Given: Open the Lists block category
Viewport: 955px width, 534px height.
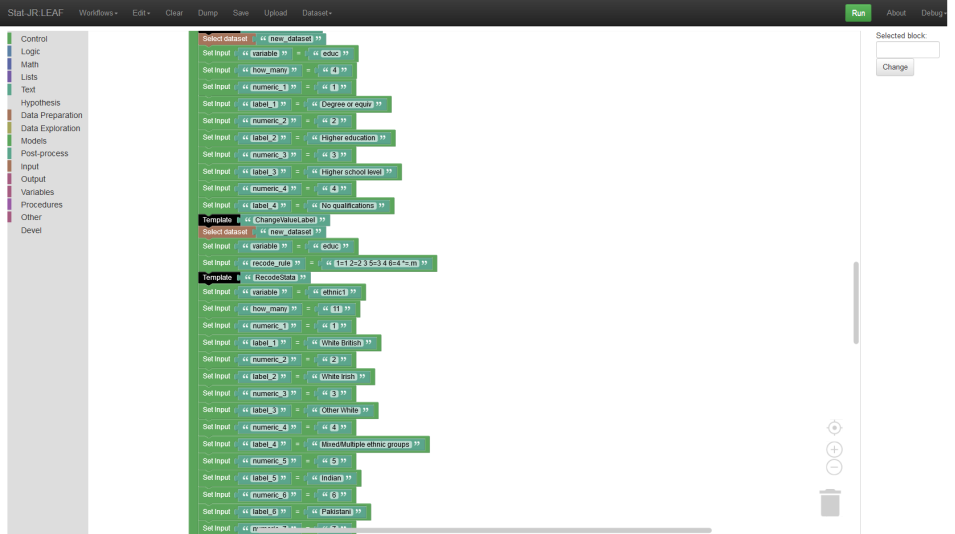Looking at the screenshot, I should 29,77.
